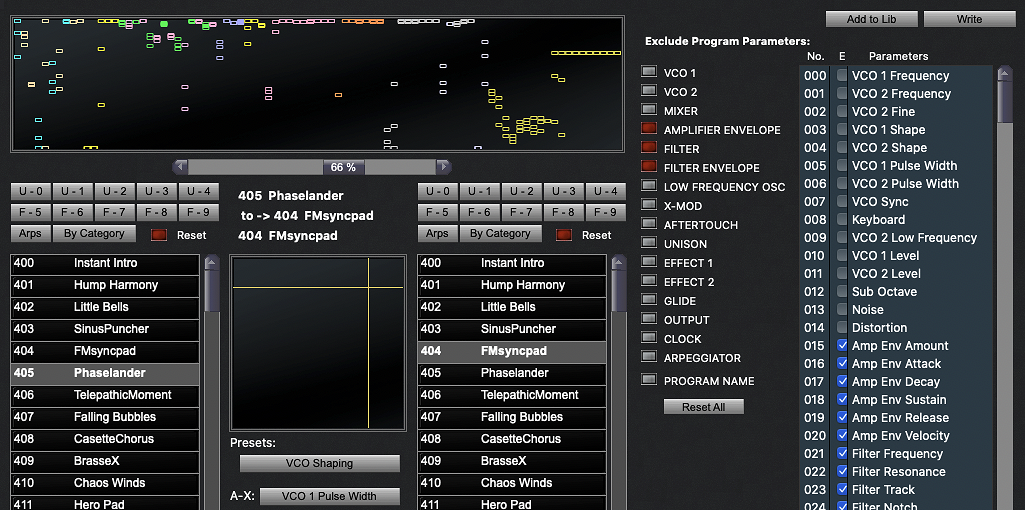Image resolution: width=1025 pixels, height=510 pixels.
Task: Toggle the VCO 1 exclude indicator
Action: (x=648, y=71)
